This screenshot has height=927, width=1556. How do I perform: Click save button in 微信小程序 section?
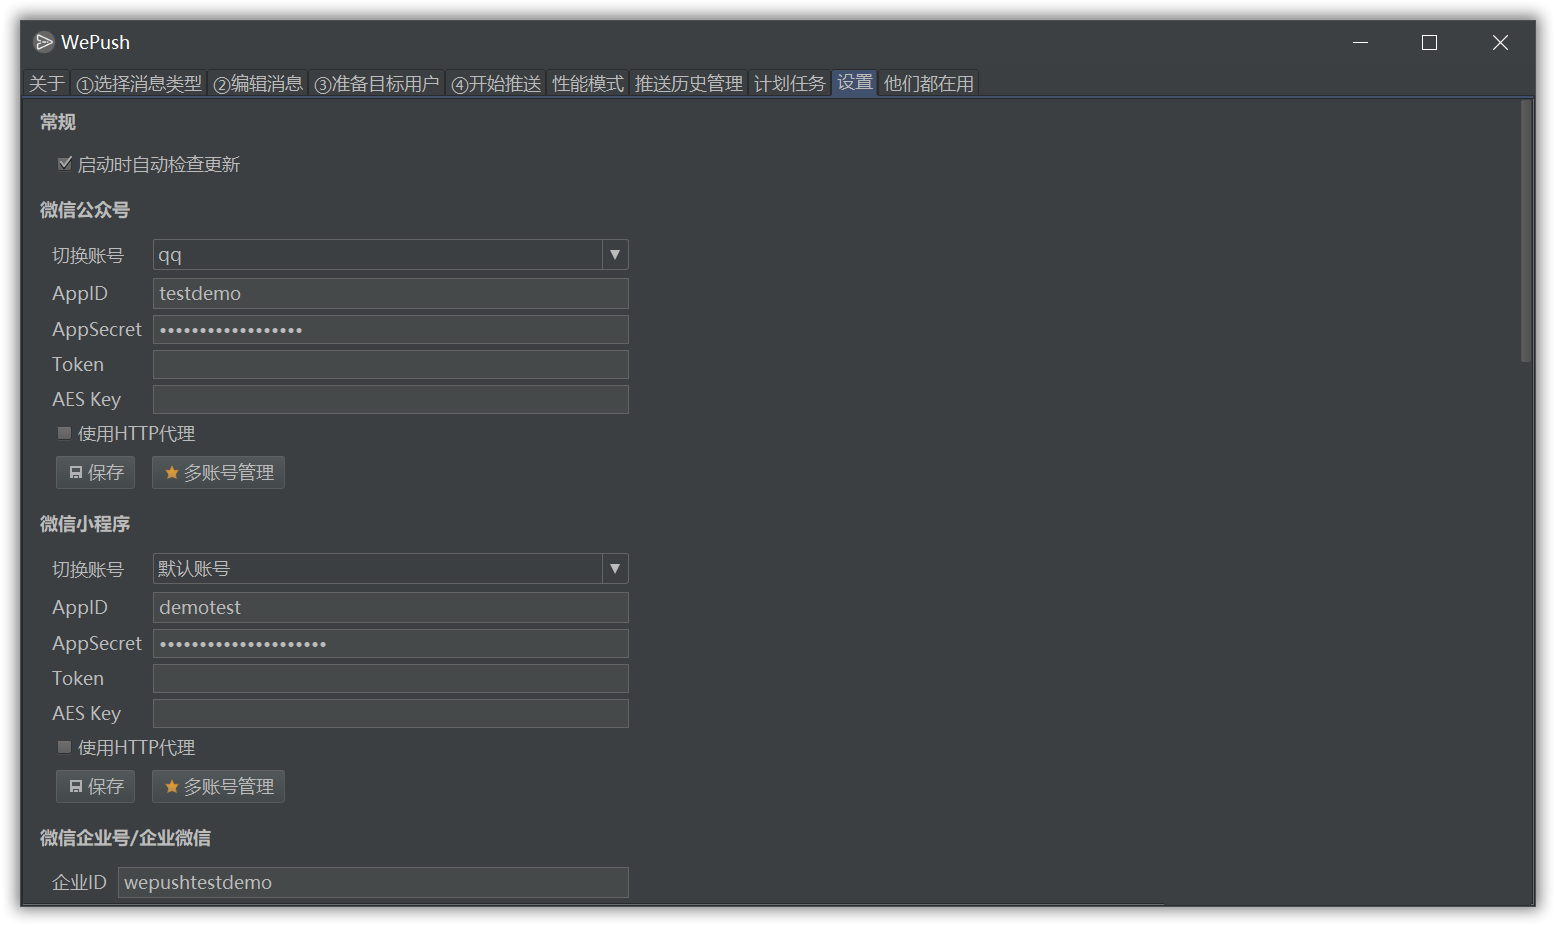(x=96, y=787)
